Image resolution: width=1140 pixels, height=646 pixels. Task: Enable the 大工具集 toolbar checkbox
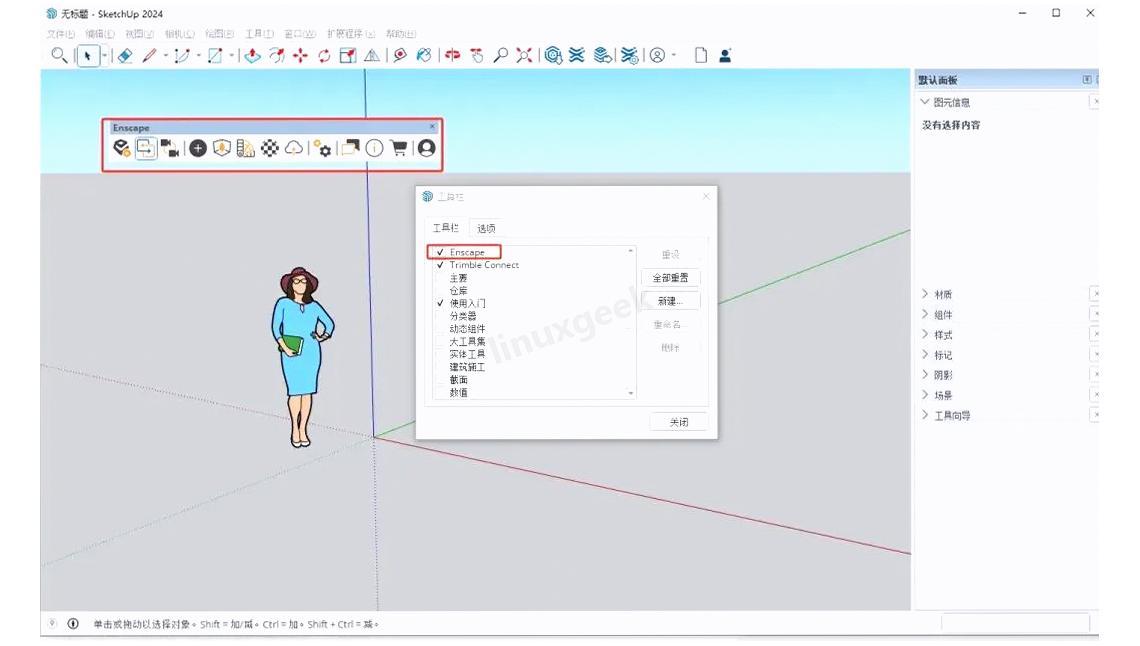coord(440,341)
